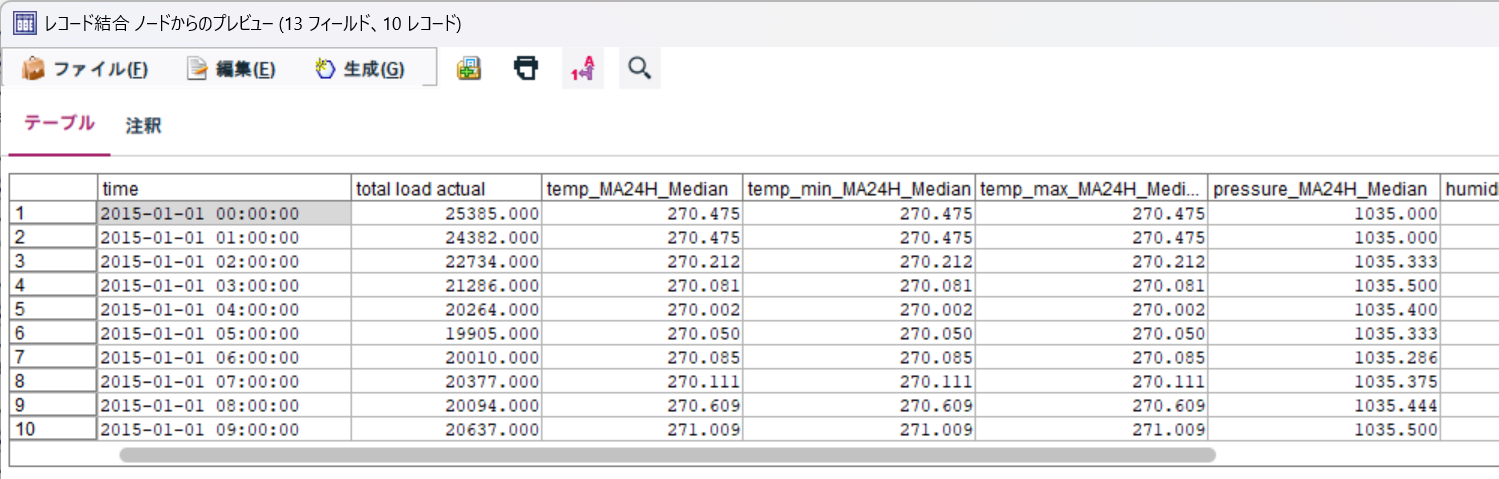Click the find/replace icon with letter A

583,68
